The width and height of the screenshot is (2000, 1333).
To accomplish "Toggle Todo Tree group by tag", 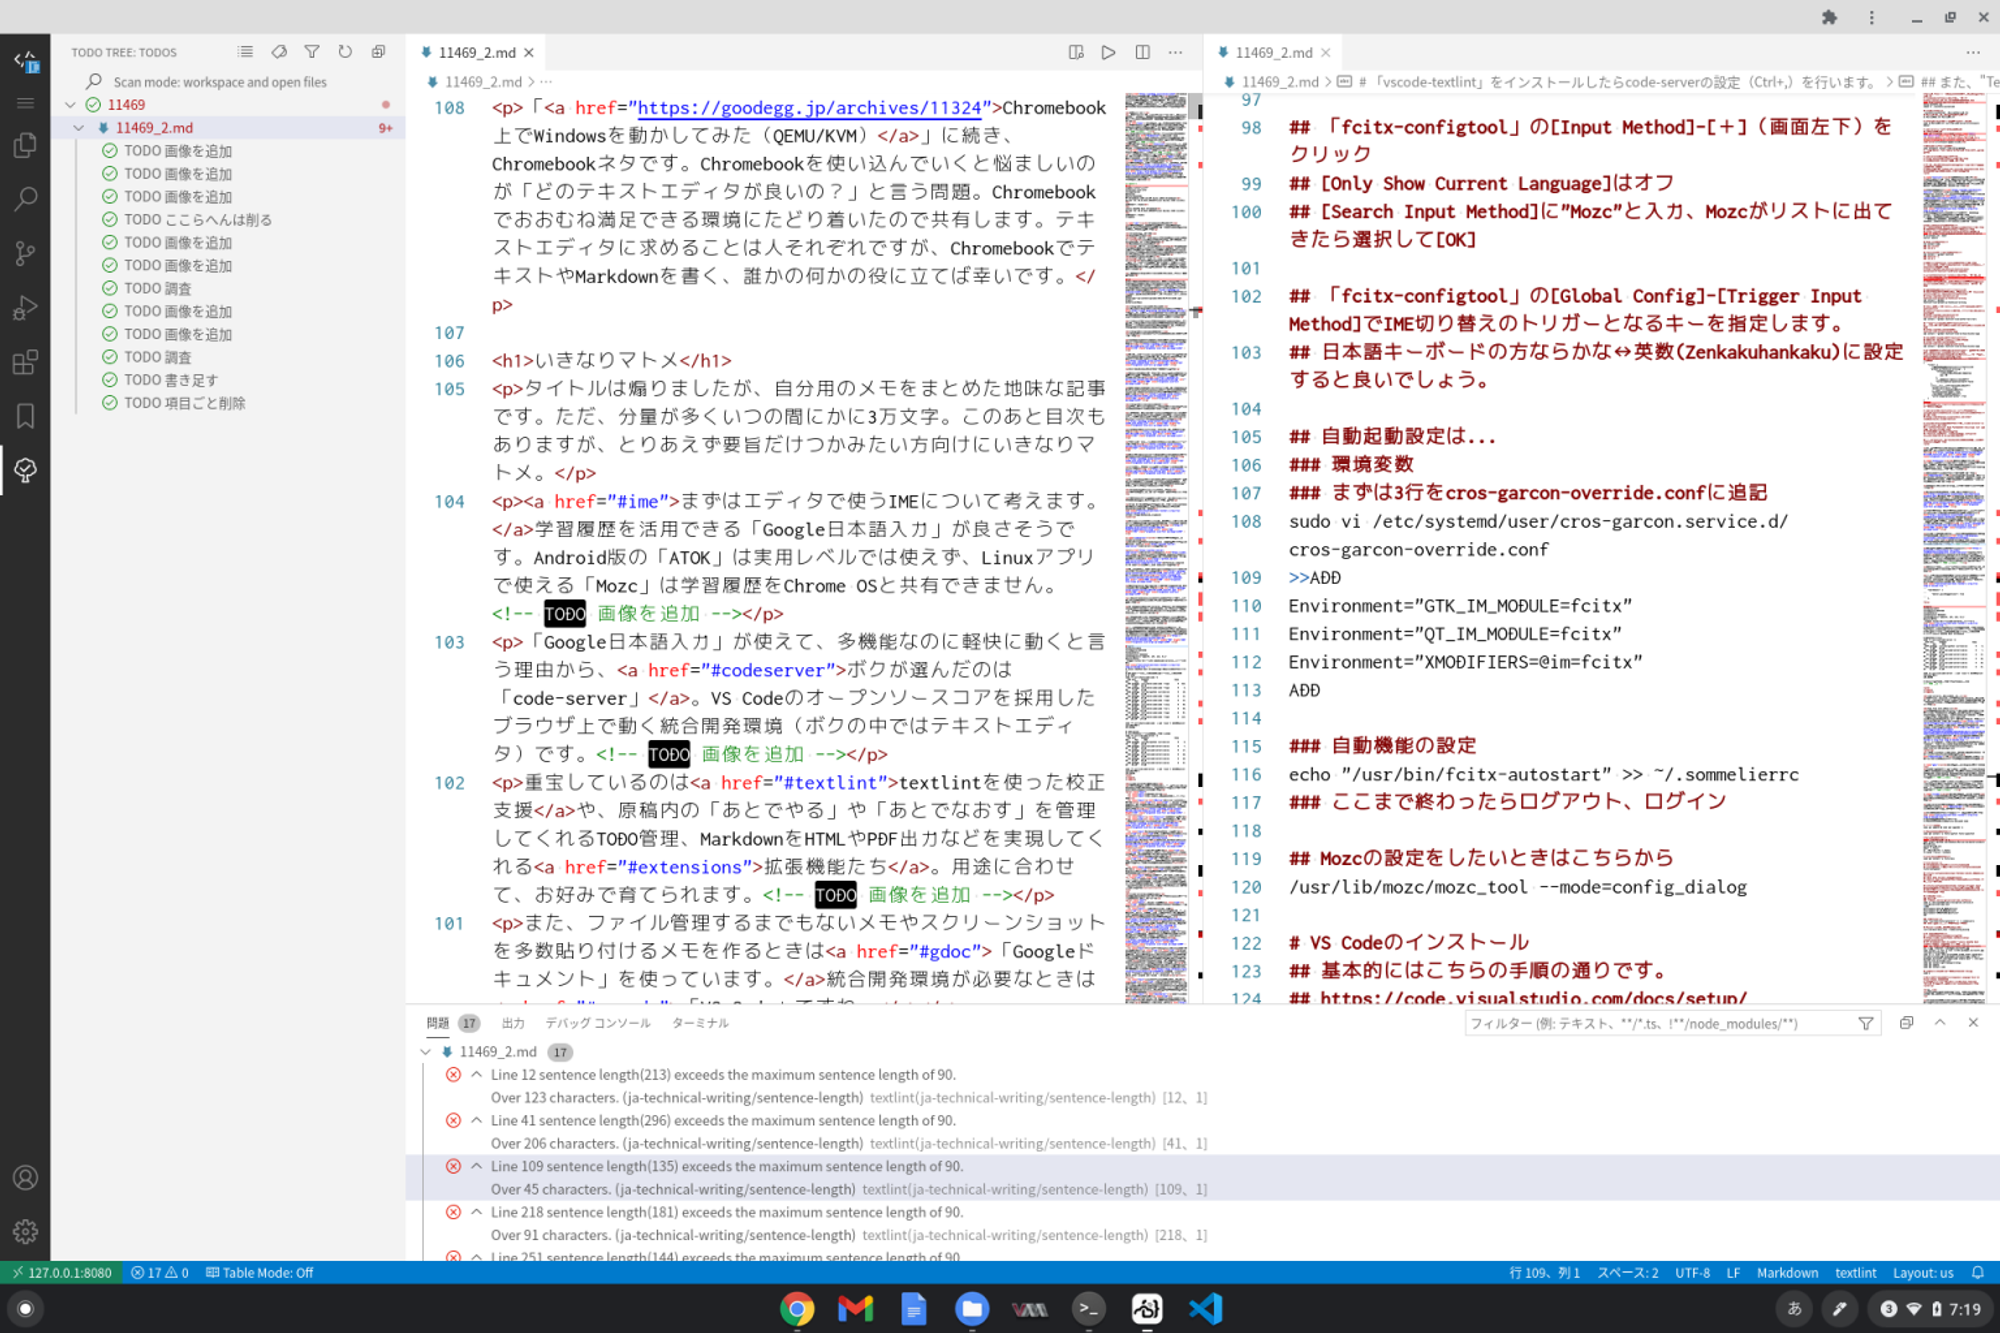I will point(279,52).
